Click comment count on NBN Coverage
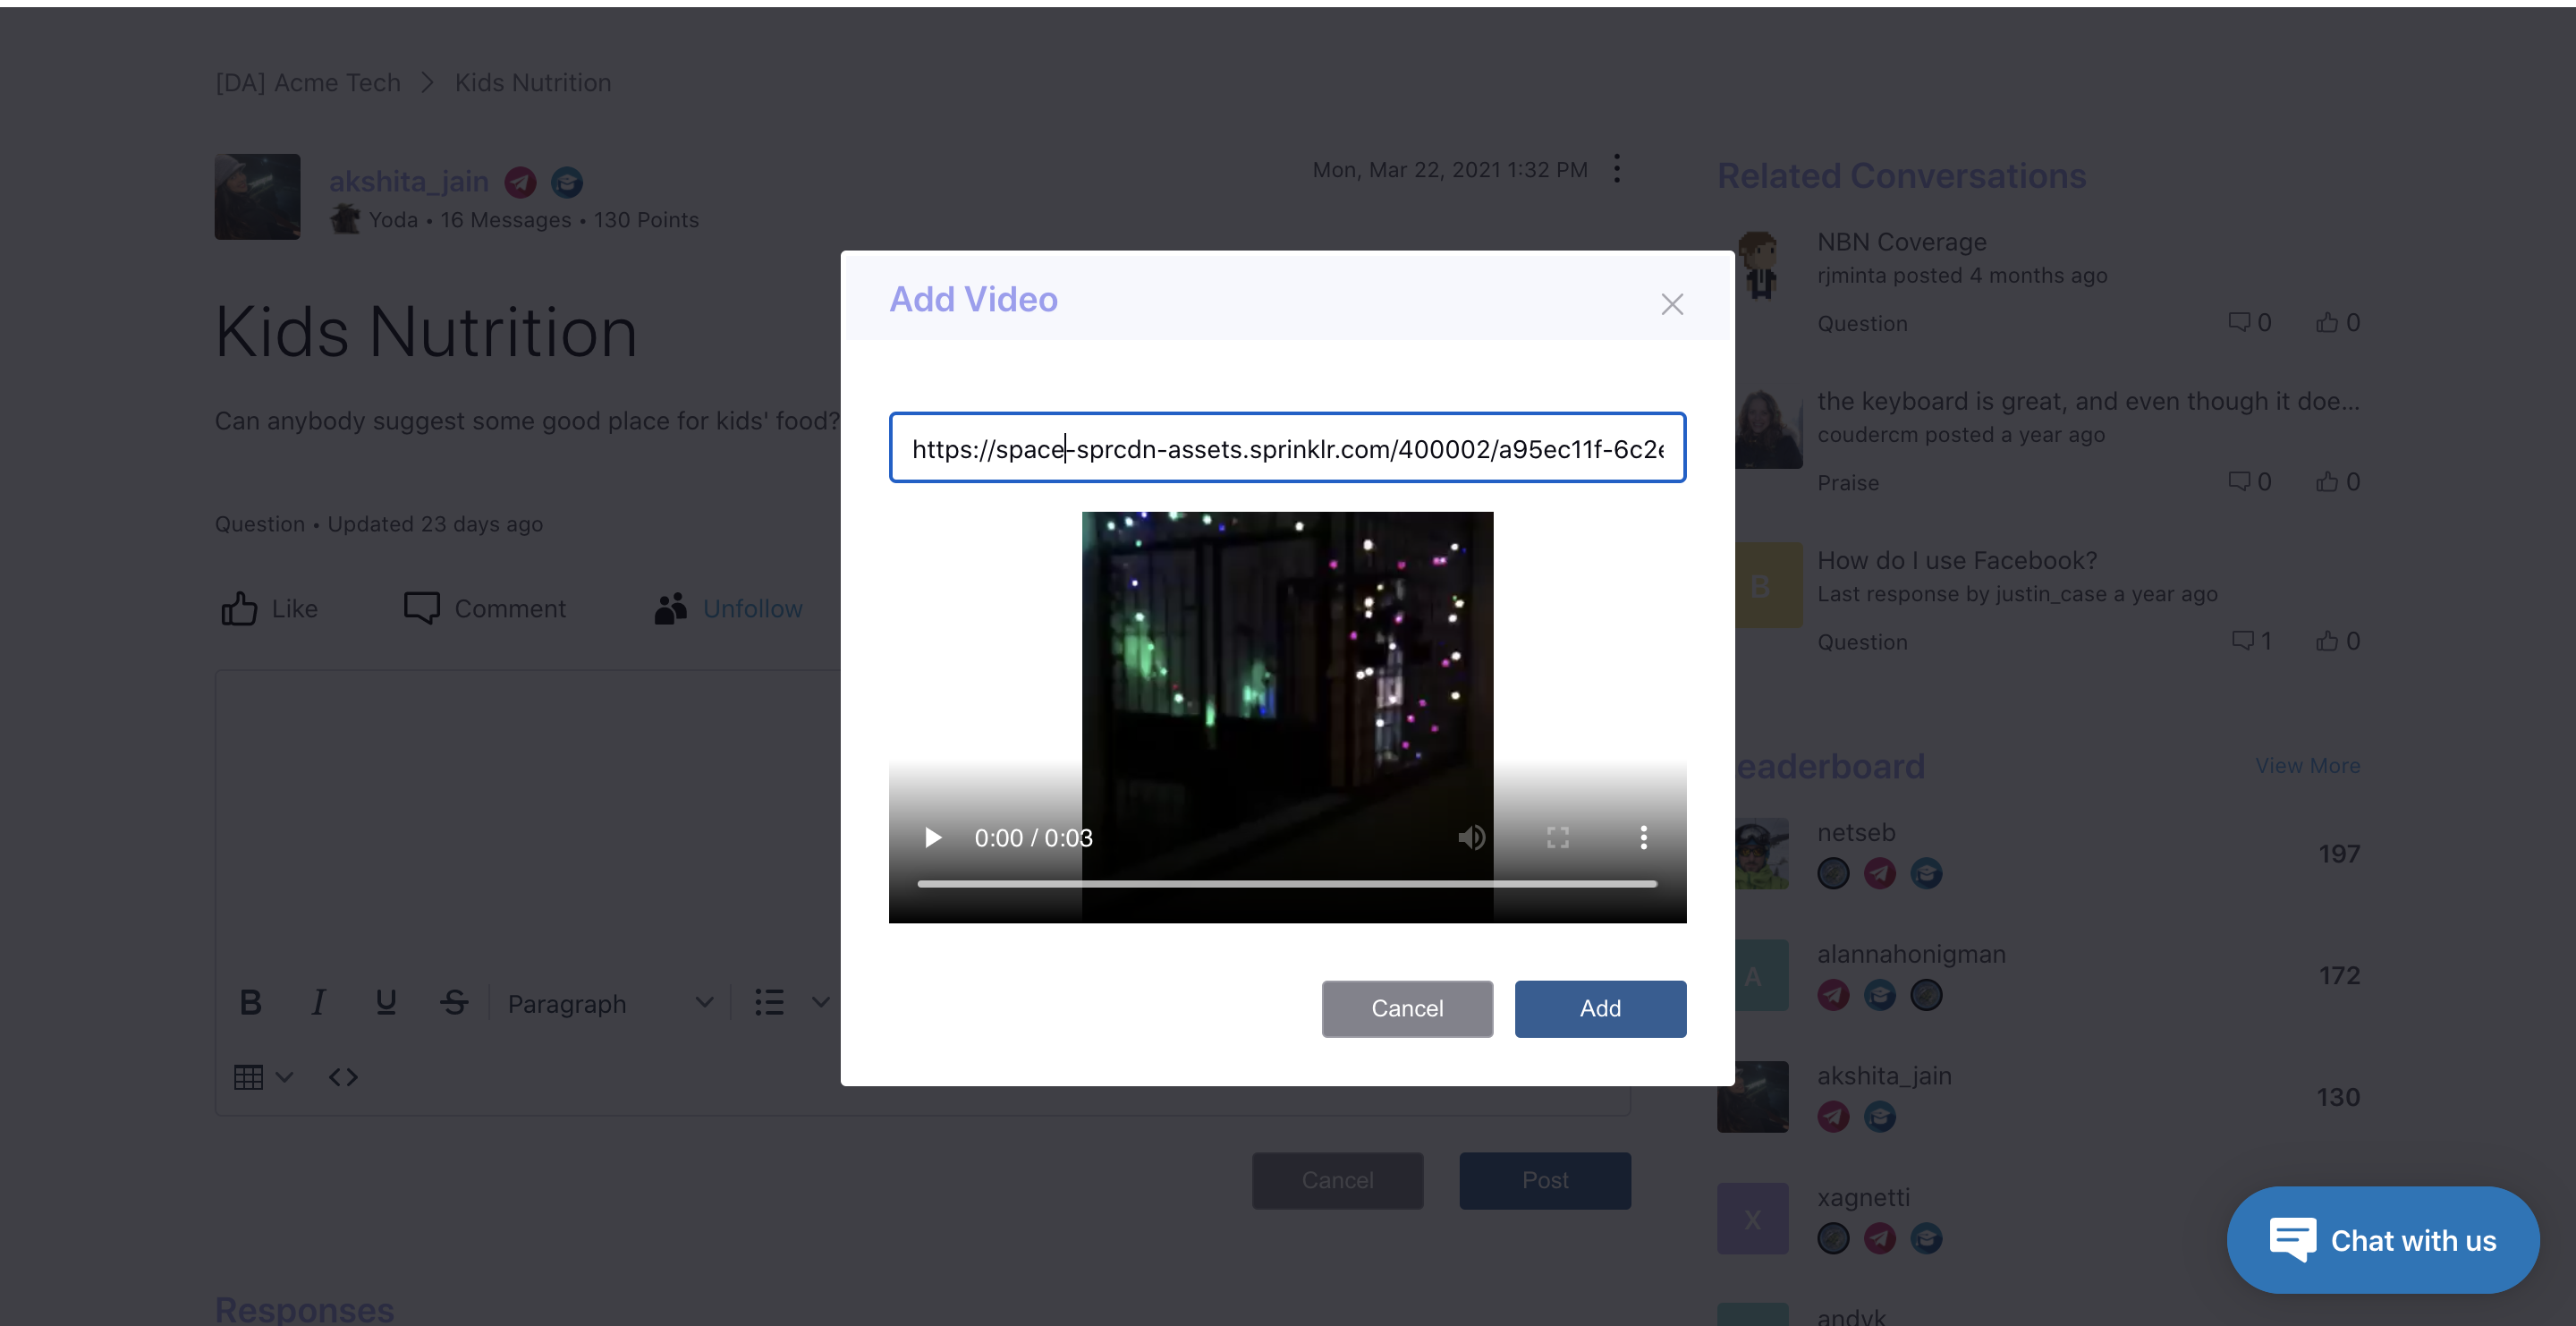Viewport: 2576px width, 1326px height. click(2250, 322)
